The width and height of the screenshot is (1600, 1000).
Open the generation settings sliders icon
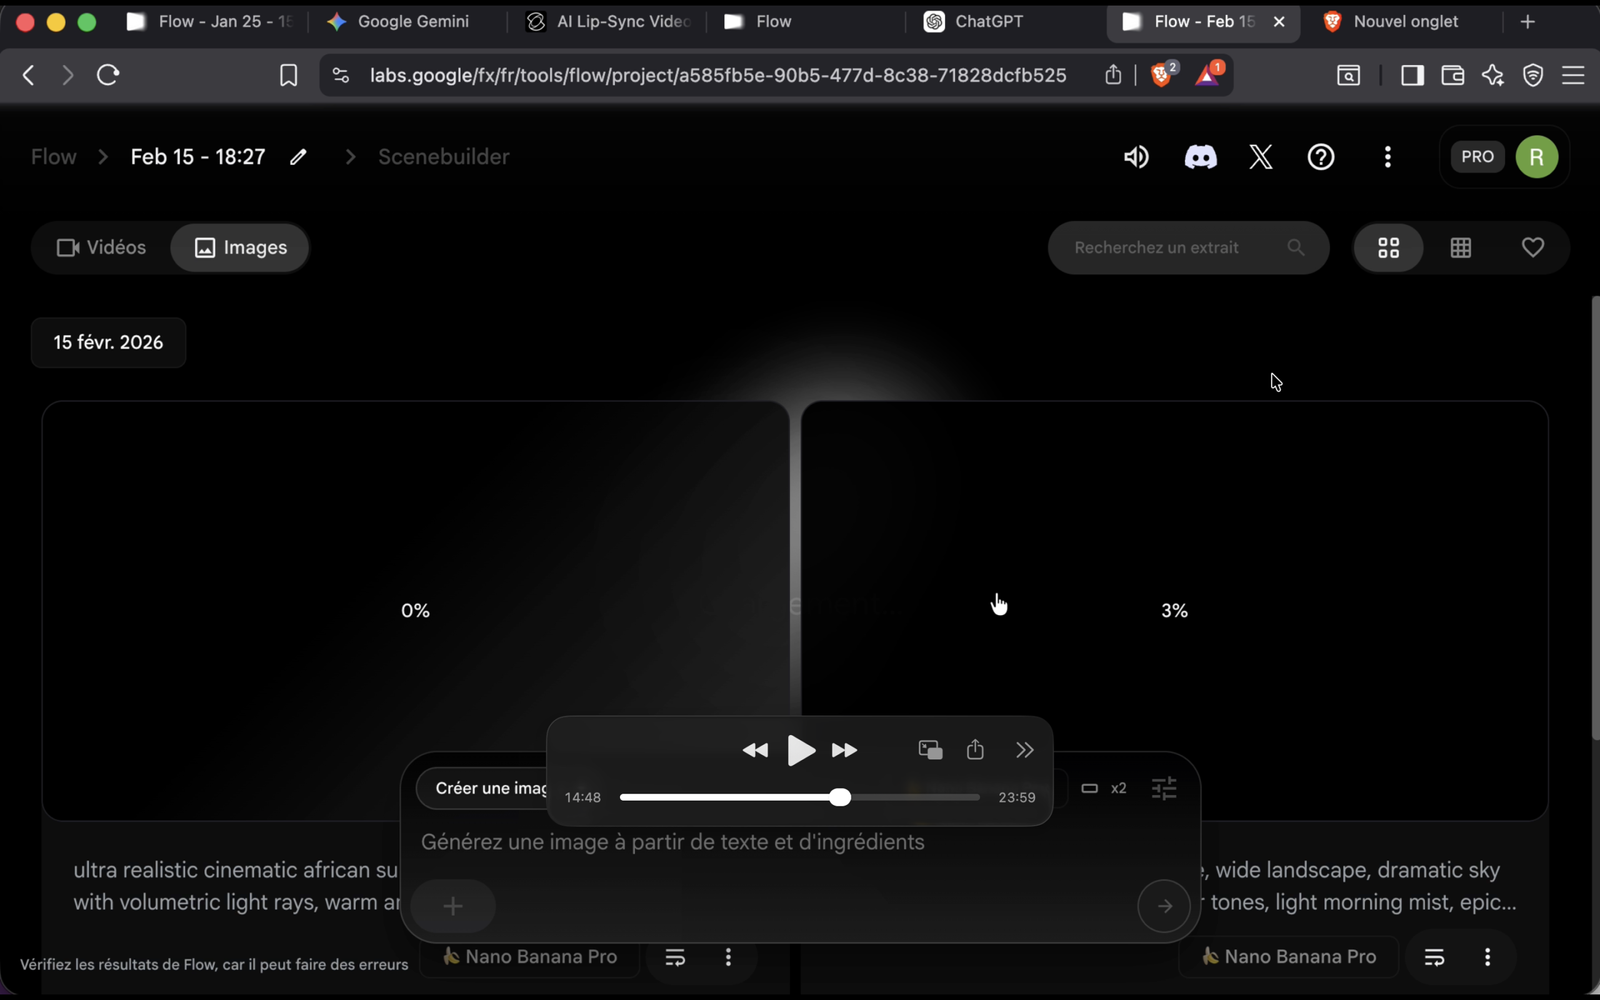point(1164,789)
